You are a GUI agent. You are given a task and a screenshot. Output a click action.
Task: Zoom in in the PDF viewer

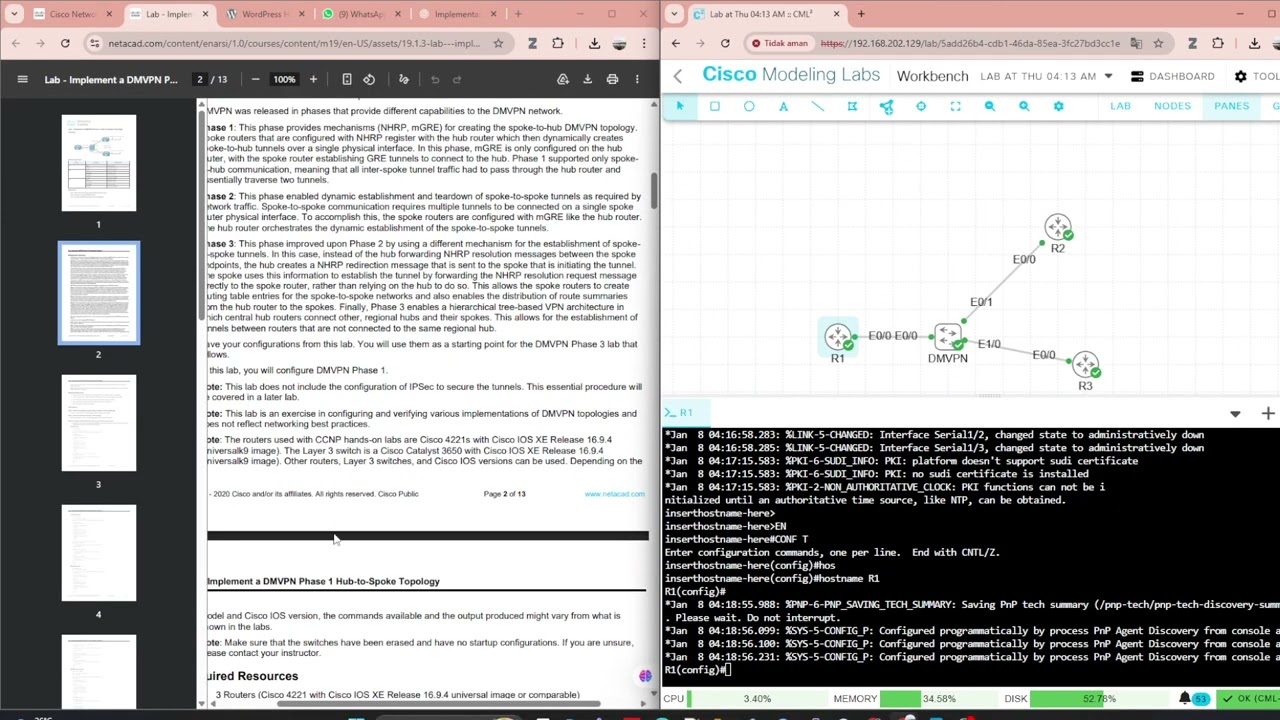click(x=313, y=79)
